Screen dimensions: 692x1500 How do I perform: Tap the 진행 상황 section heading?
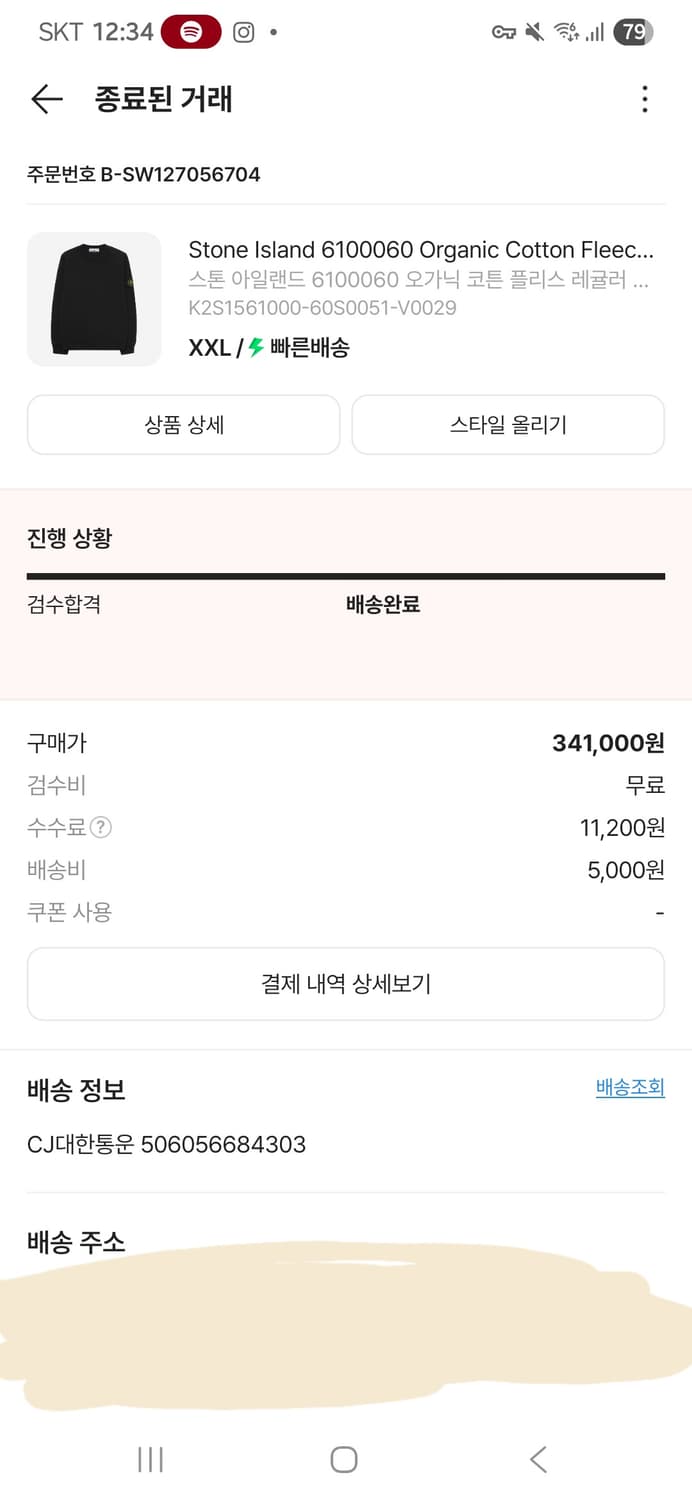tap(65, 538)
